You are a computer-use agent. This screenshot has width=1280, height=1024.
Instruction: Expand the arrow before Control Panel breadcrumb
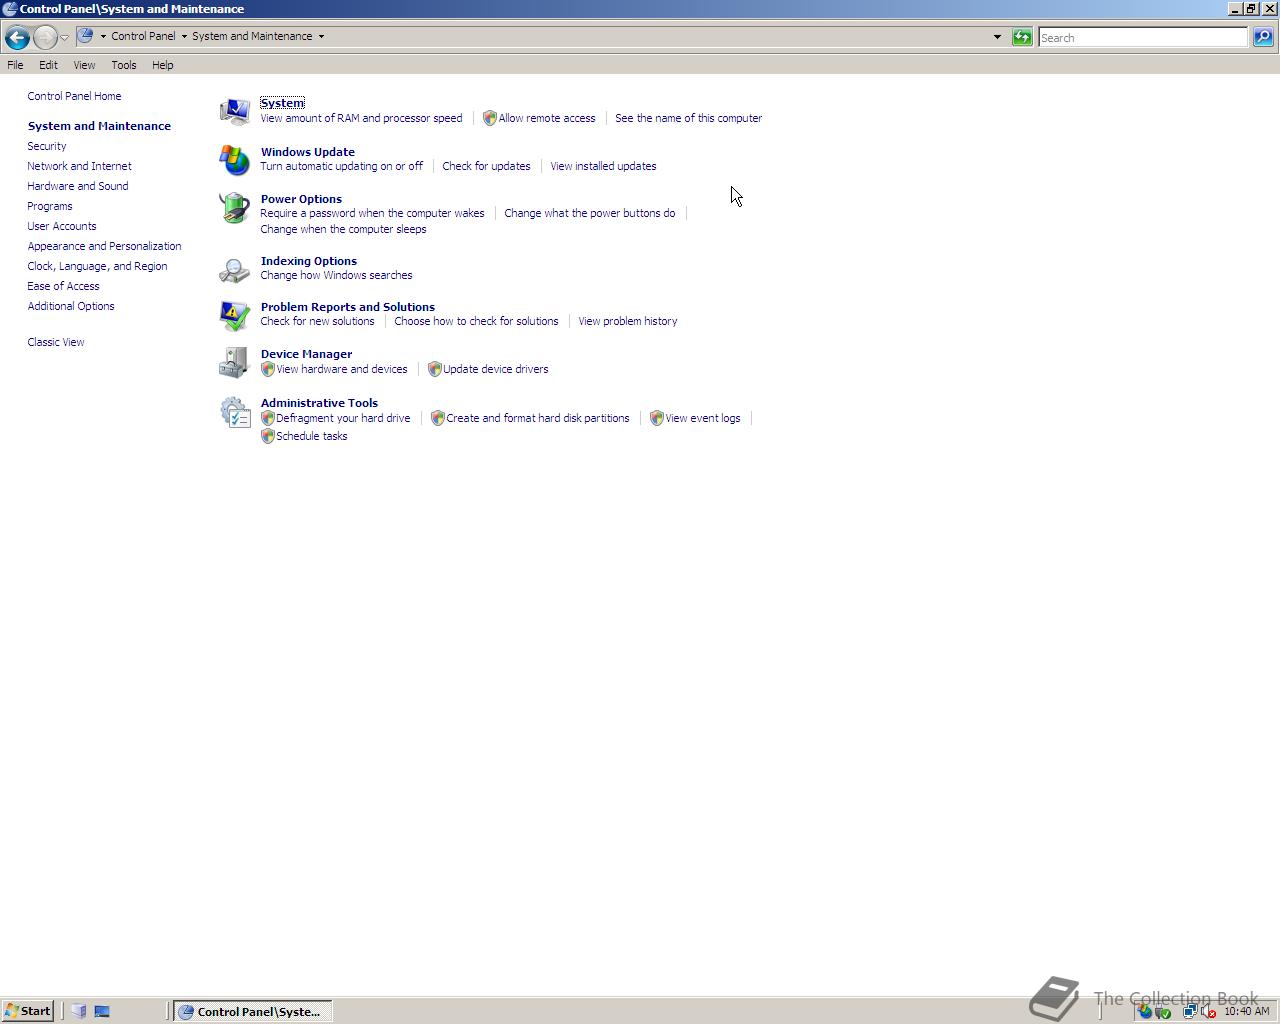pyautogui.click(x=103, y=36)
